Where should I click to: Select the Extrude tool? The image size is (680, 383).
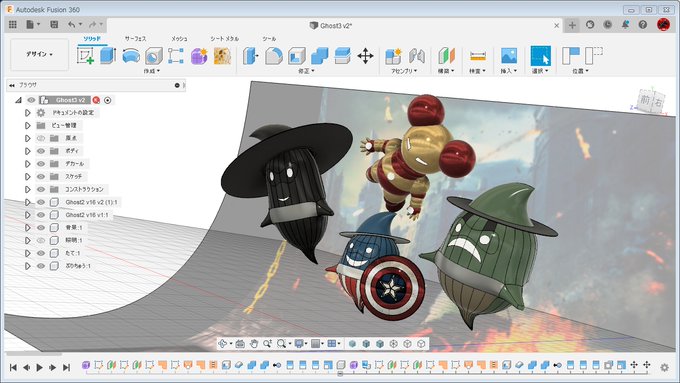108,56
